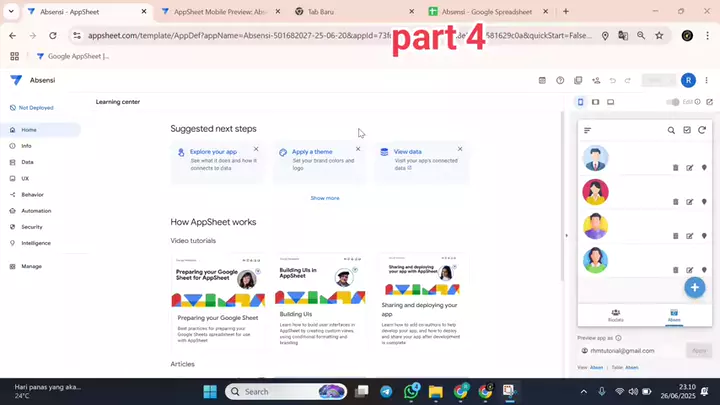Viewport: 720px width, 405px height.
Task: Switch preview to mobile phone view
Action: coord(581,102)
